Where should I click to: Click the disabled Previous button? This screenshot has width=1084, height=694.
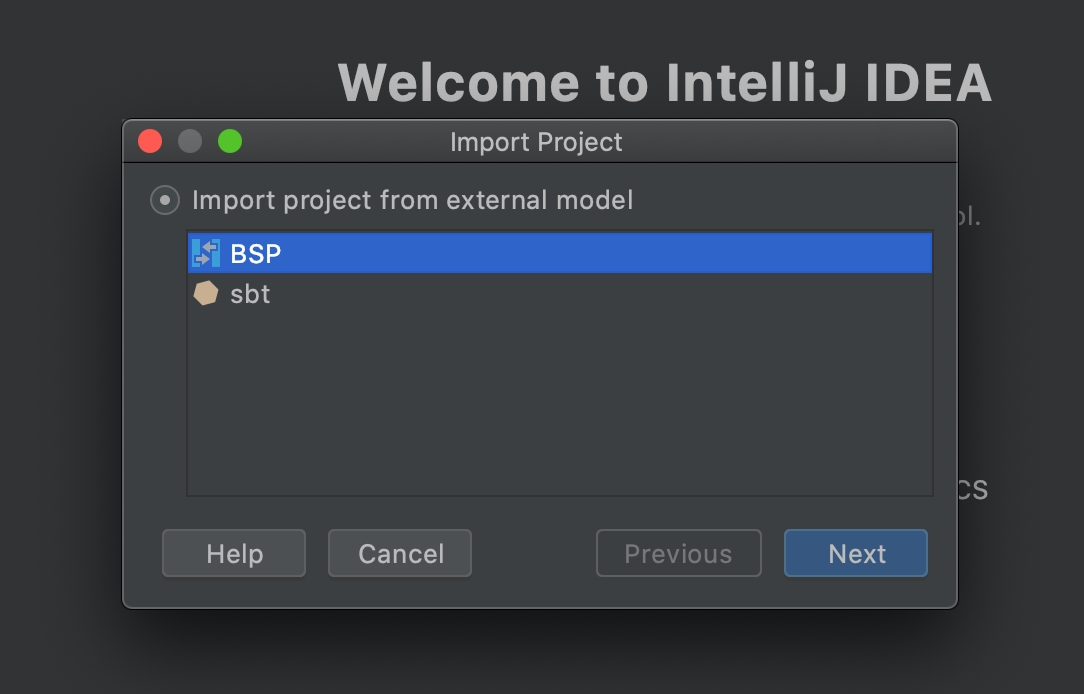(679, 553)
